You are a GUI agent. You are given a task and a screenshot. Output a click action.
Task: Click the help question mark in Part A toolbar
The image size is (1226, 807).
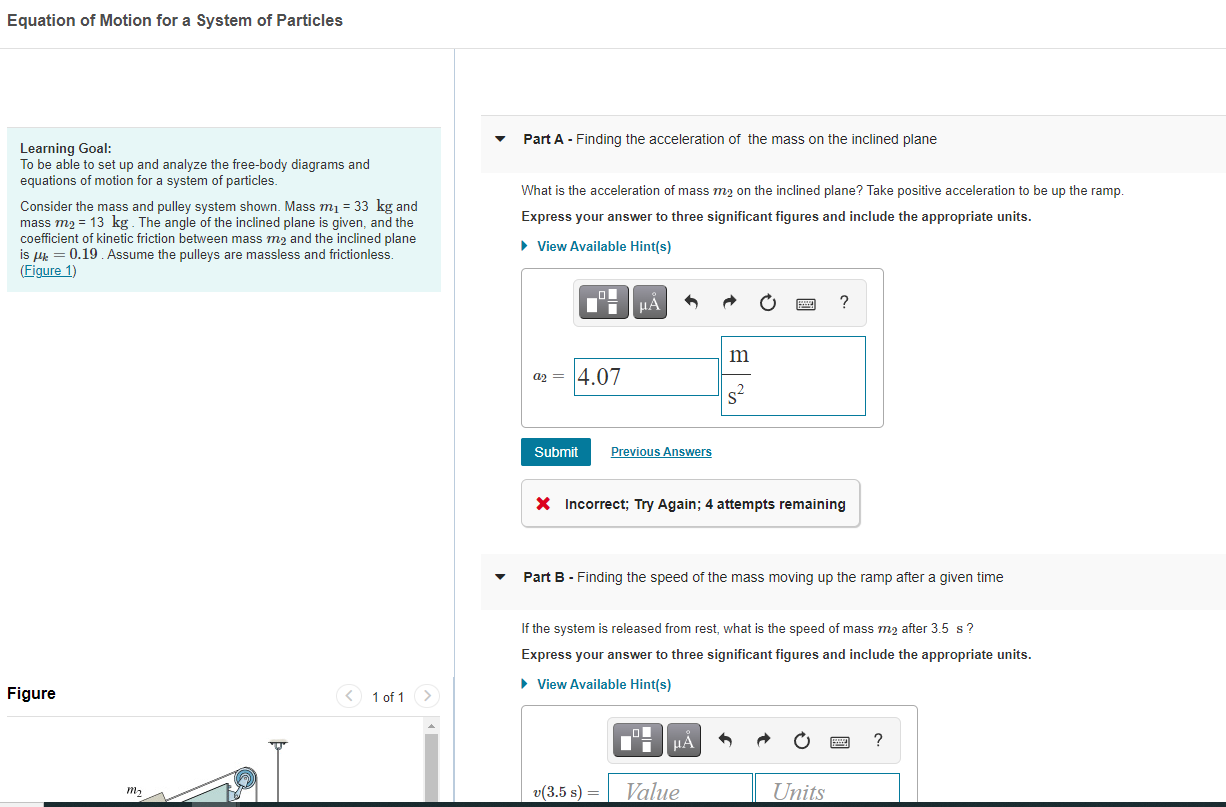pos(843,302)
